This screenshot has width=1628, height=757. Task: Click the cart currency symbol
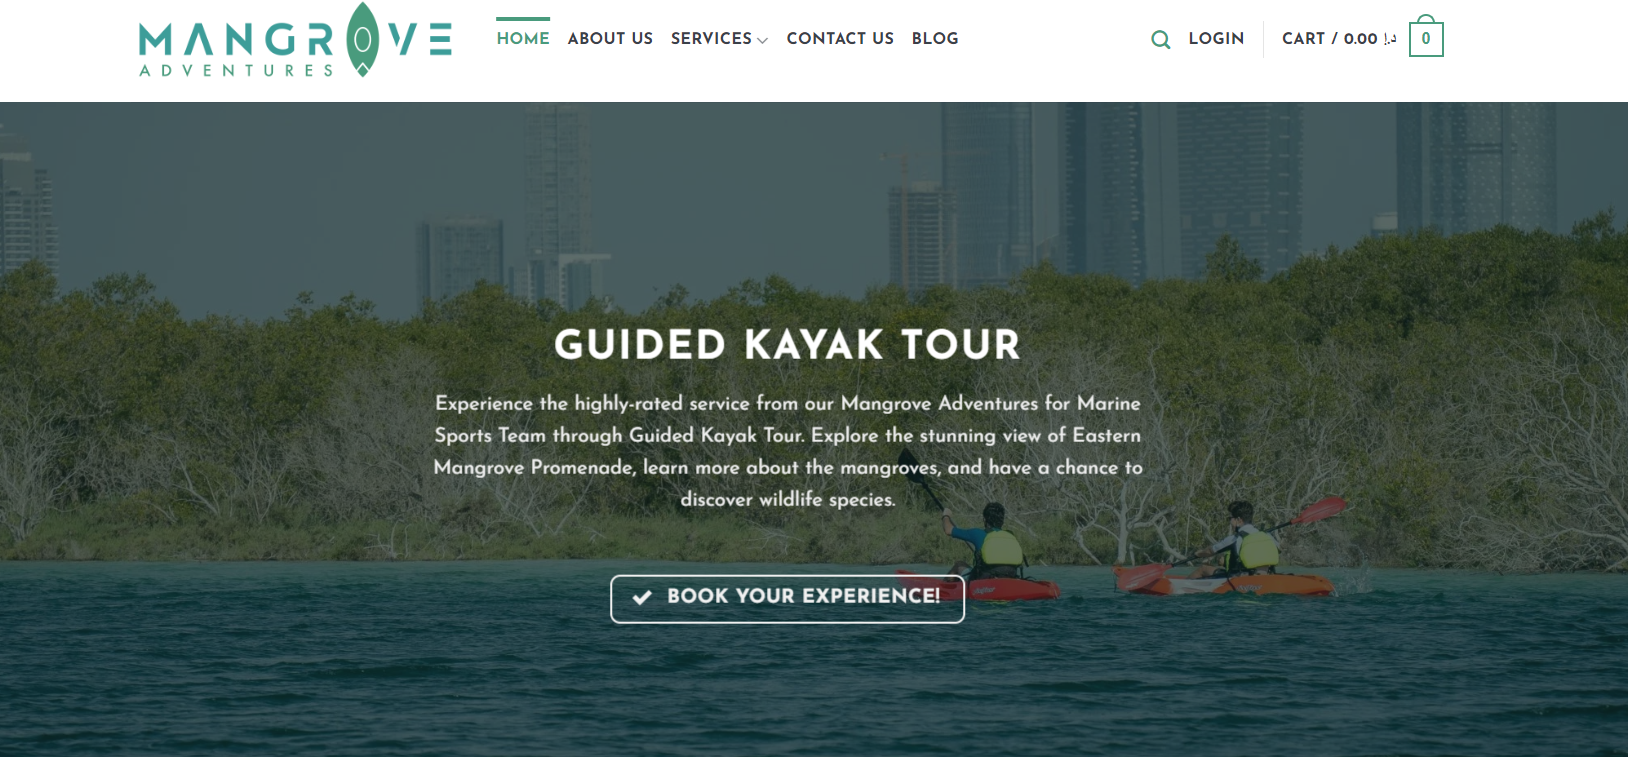pos(1390,38)
